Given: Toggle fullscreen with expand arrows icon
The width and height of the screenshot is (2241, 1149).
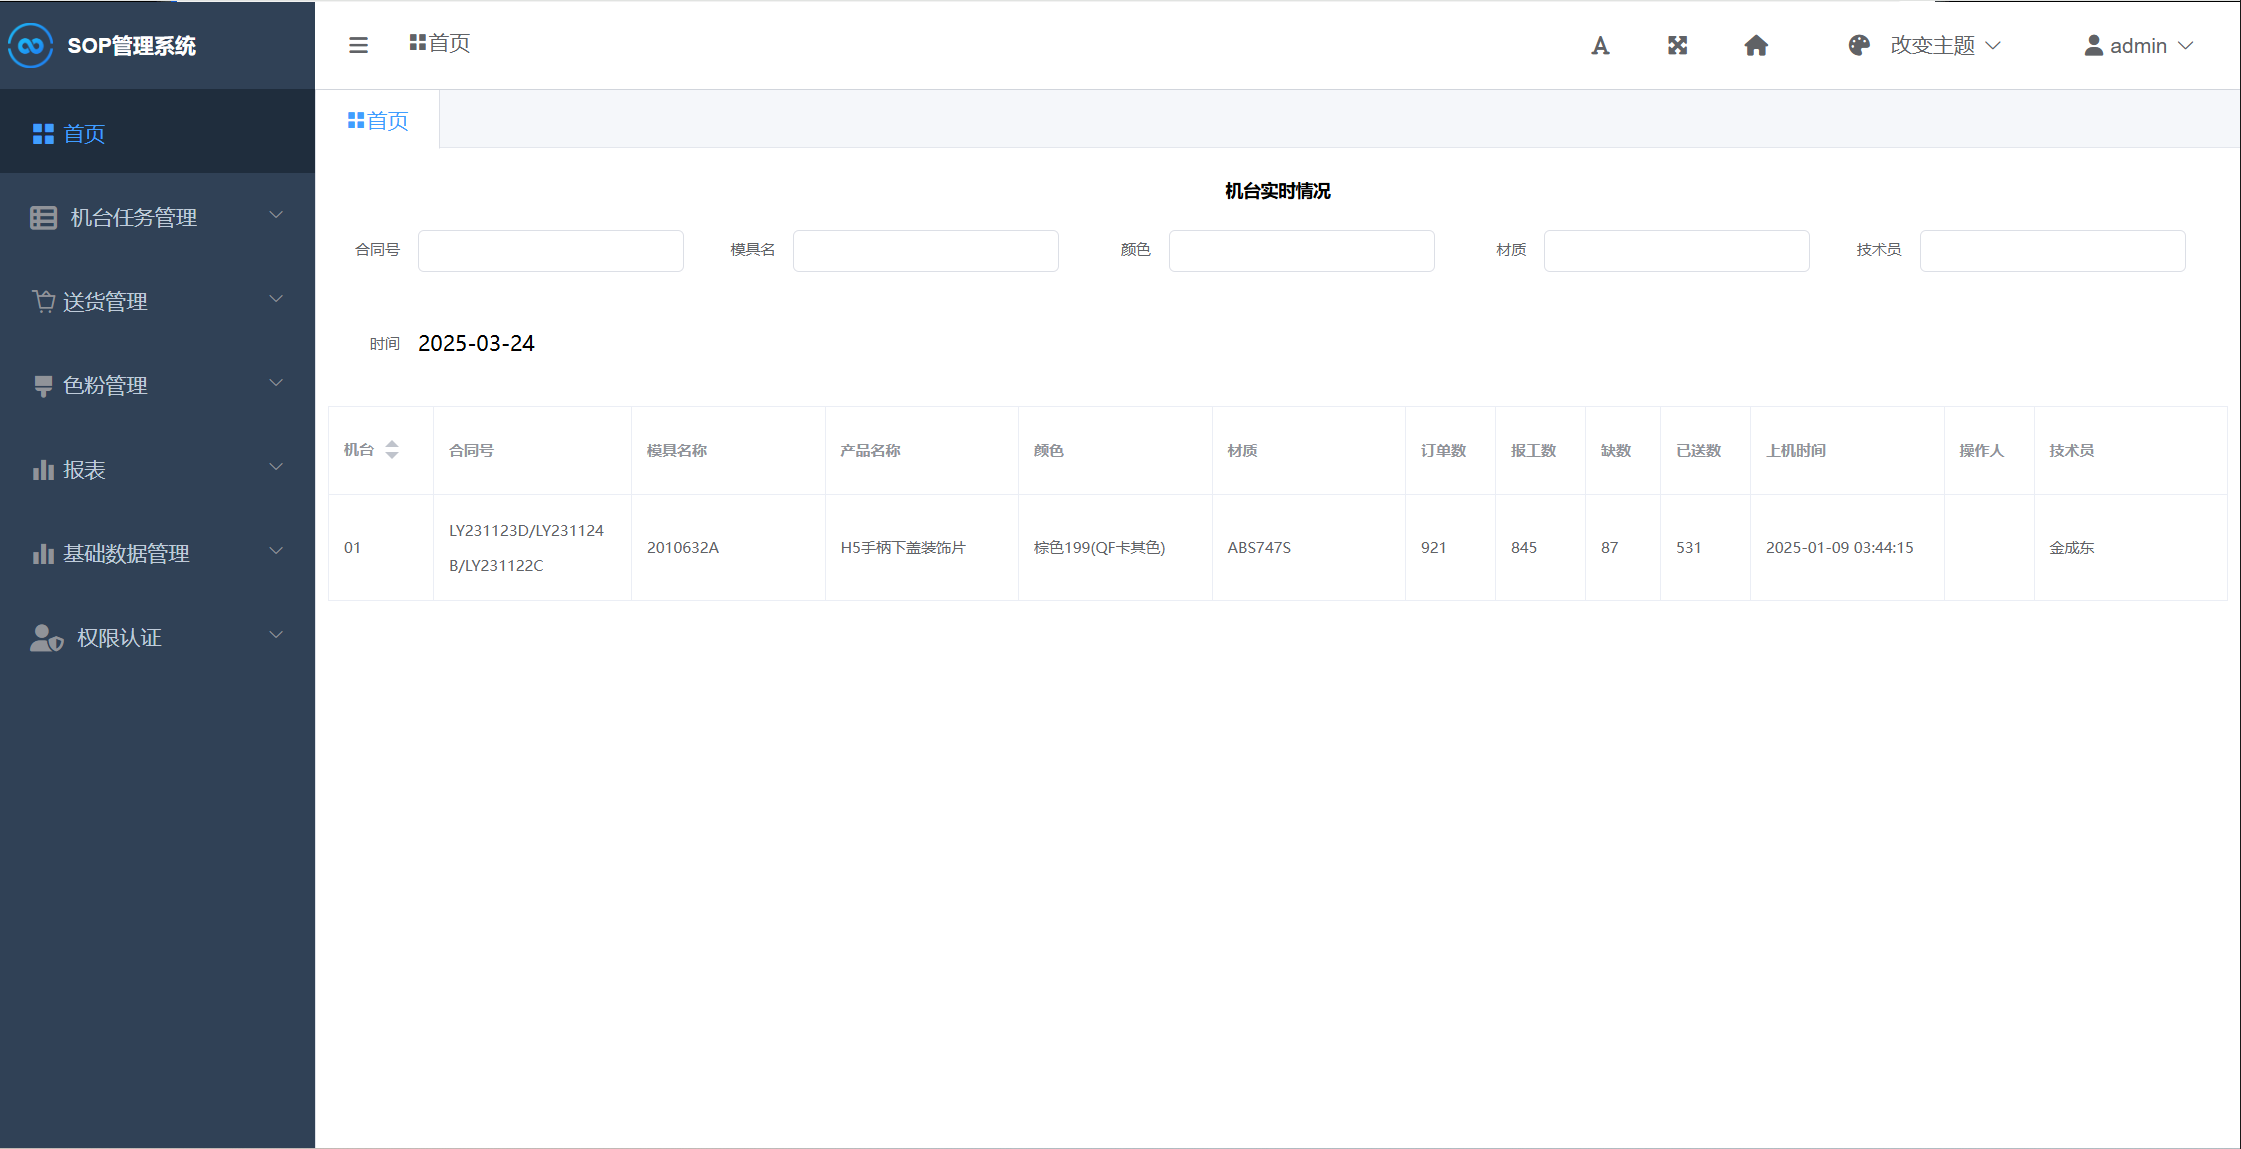Looking at the screenshot, I should (x=1677, y=45).
